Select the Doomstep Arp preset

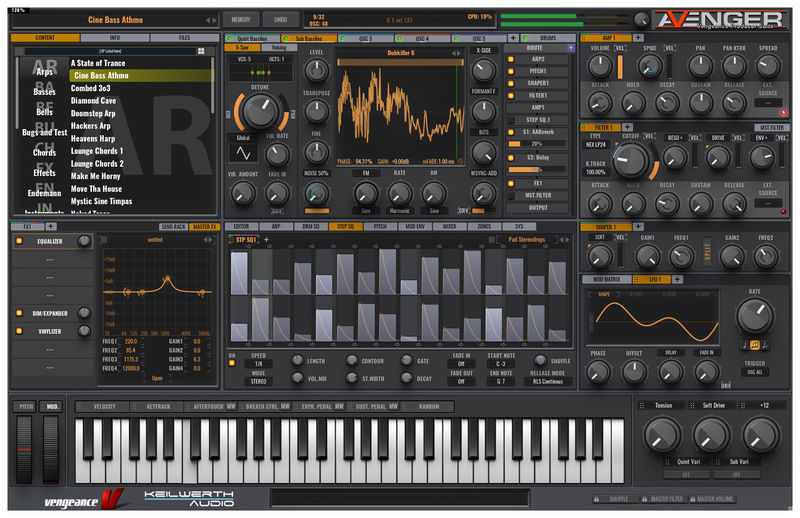click(x=141, y=113)
